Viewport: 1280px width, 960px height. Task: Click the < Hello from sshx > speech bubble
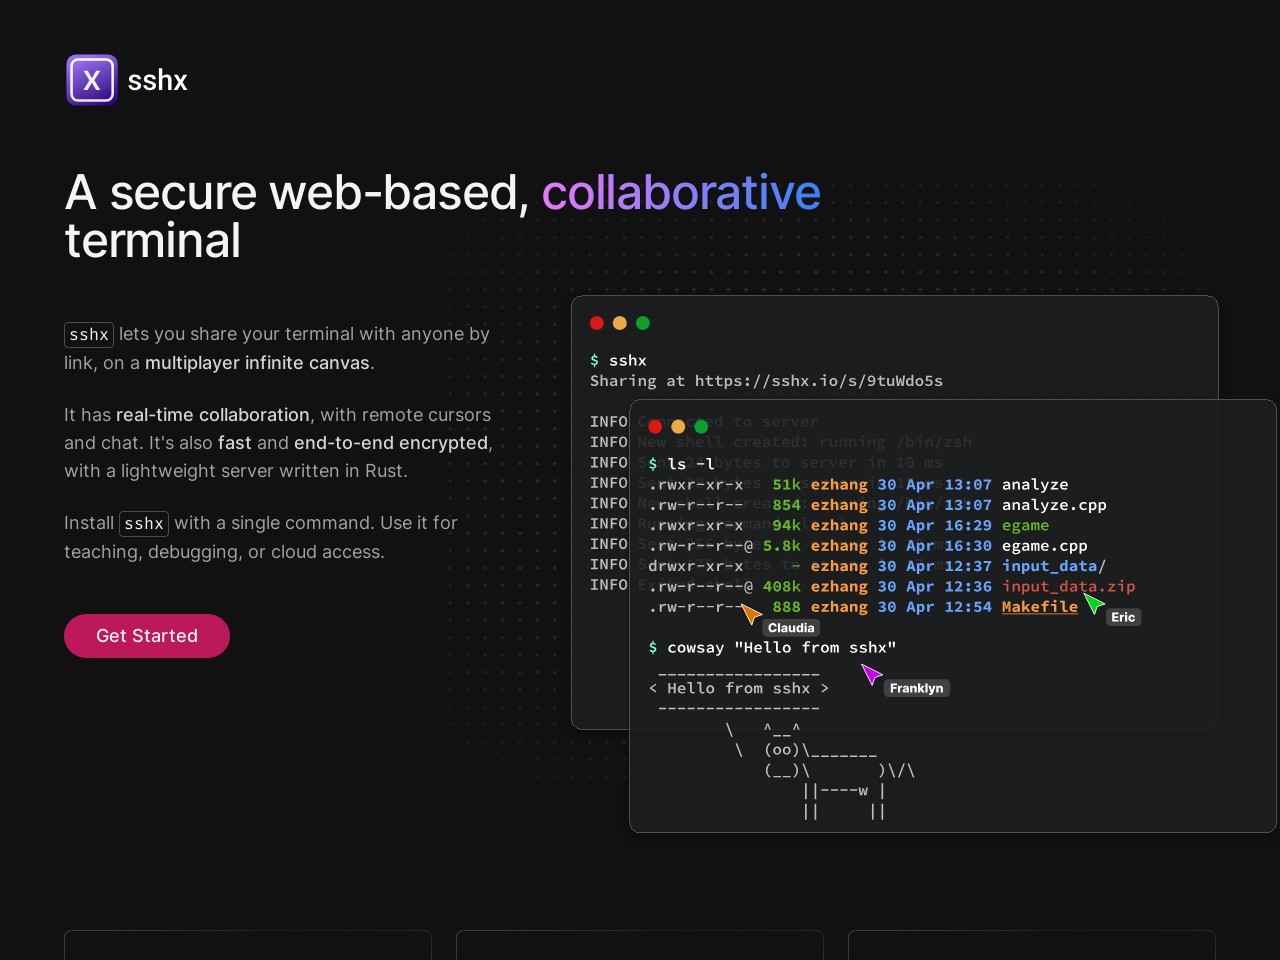[x=739, y=688]
